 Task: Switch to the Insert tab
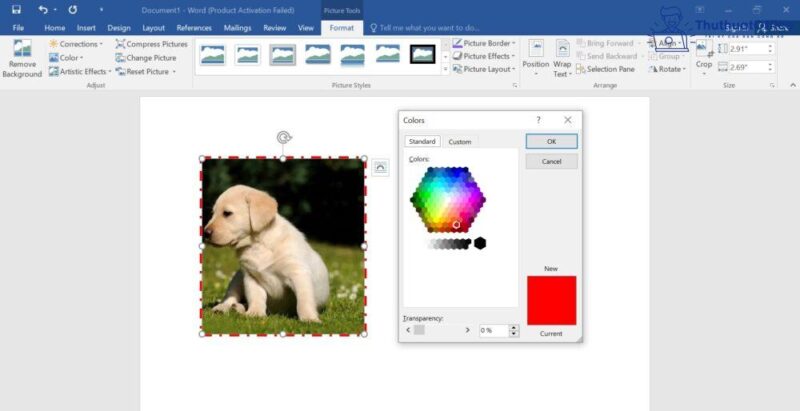(86, 28)
